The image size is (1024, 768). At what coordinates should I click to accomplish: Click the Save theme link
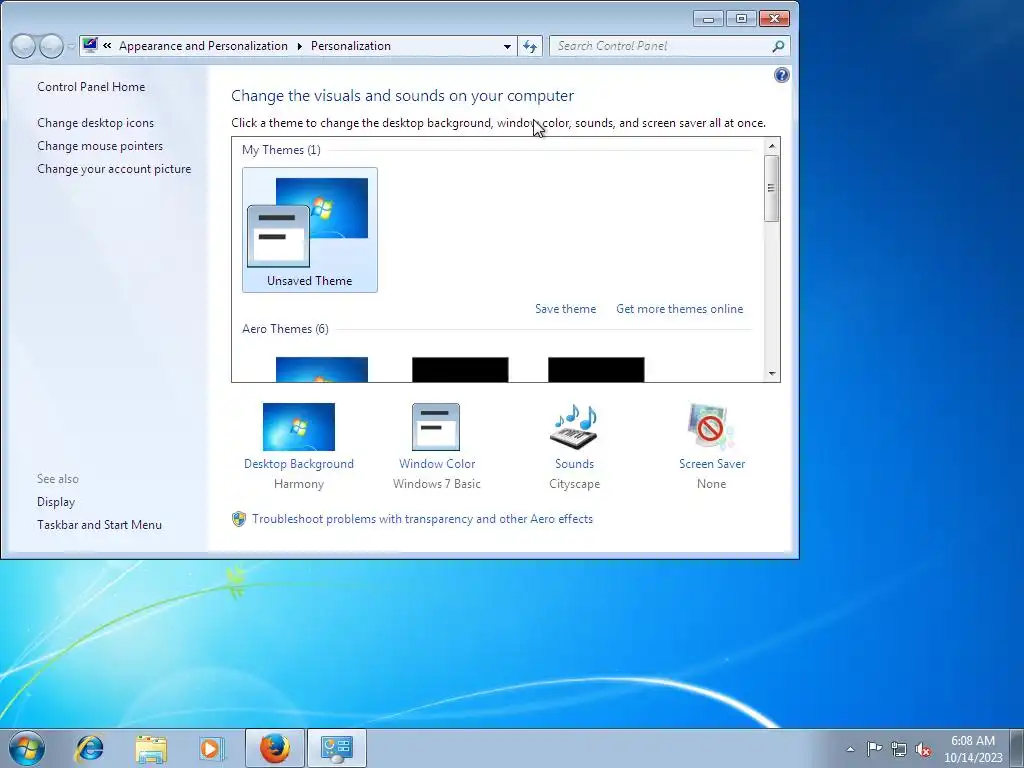566,309
